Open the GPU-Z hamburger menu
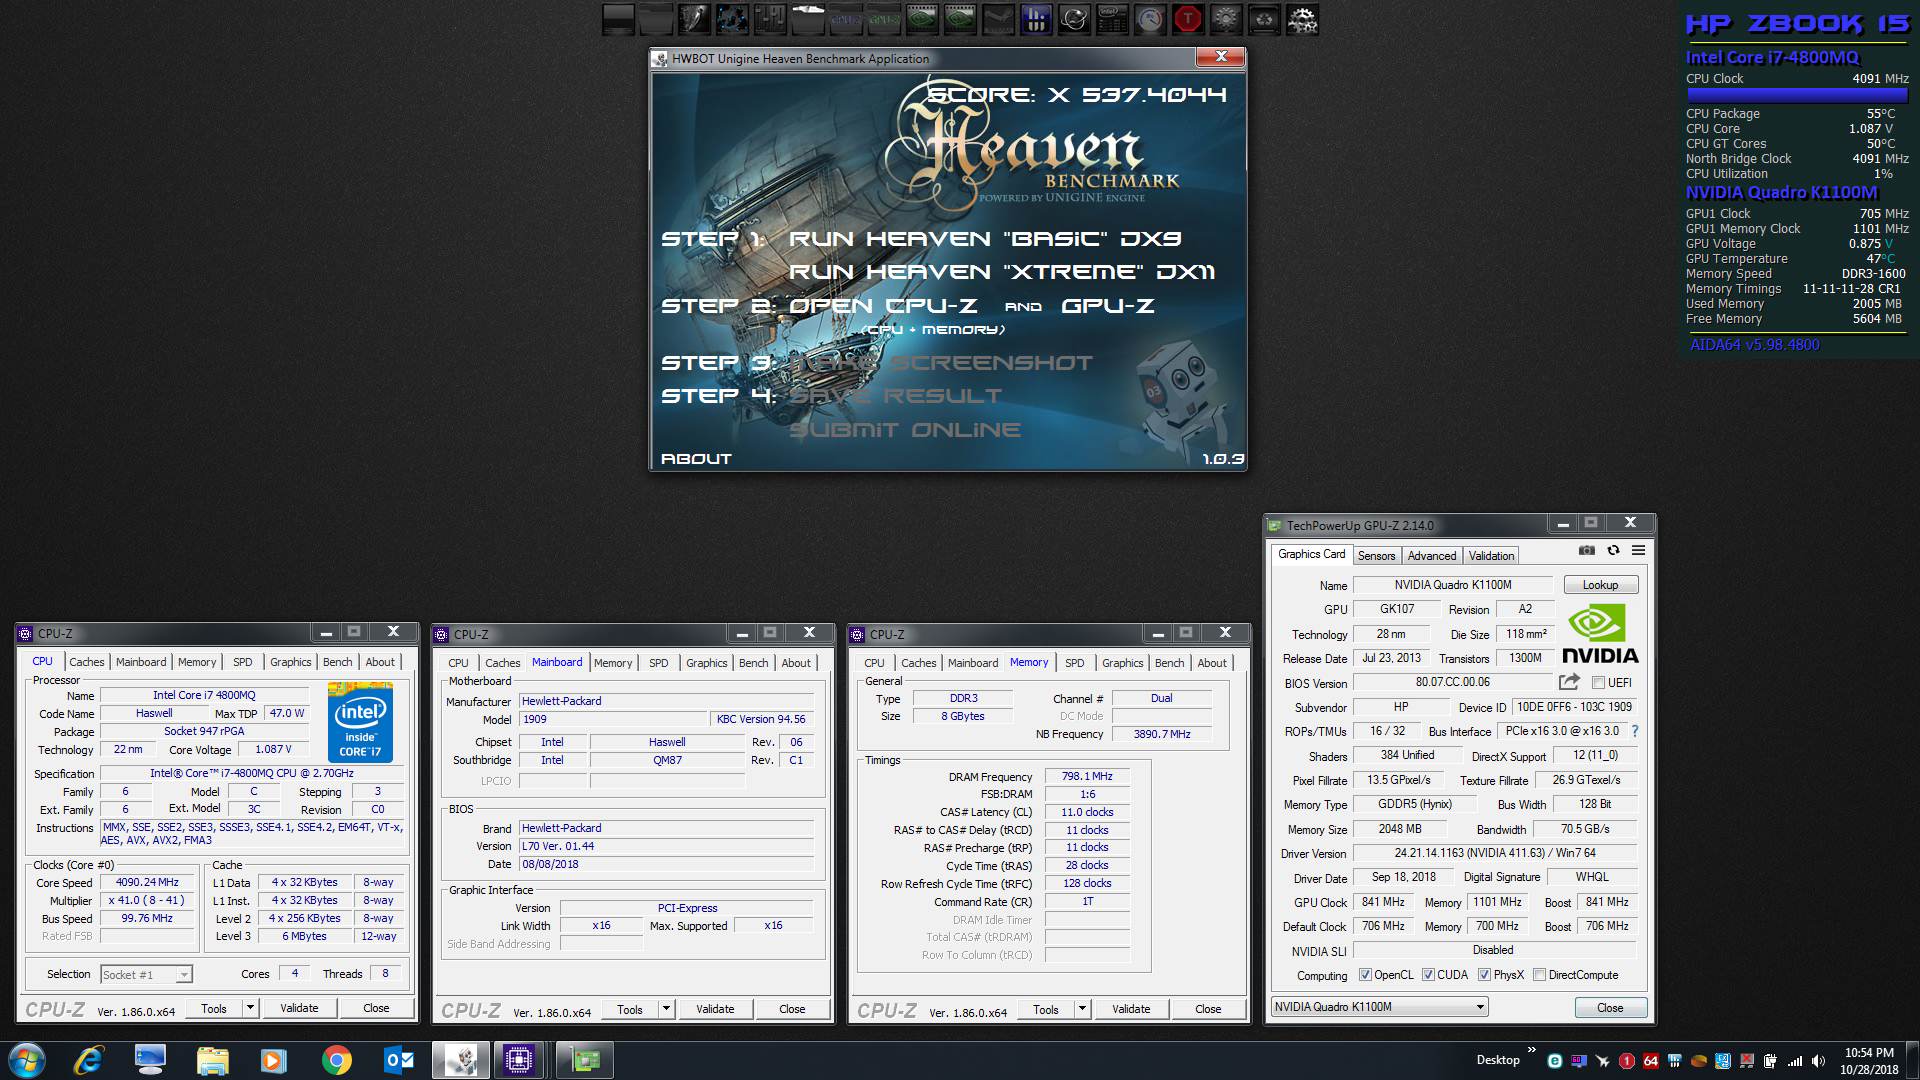 click(1638, 550)
